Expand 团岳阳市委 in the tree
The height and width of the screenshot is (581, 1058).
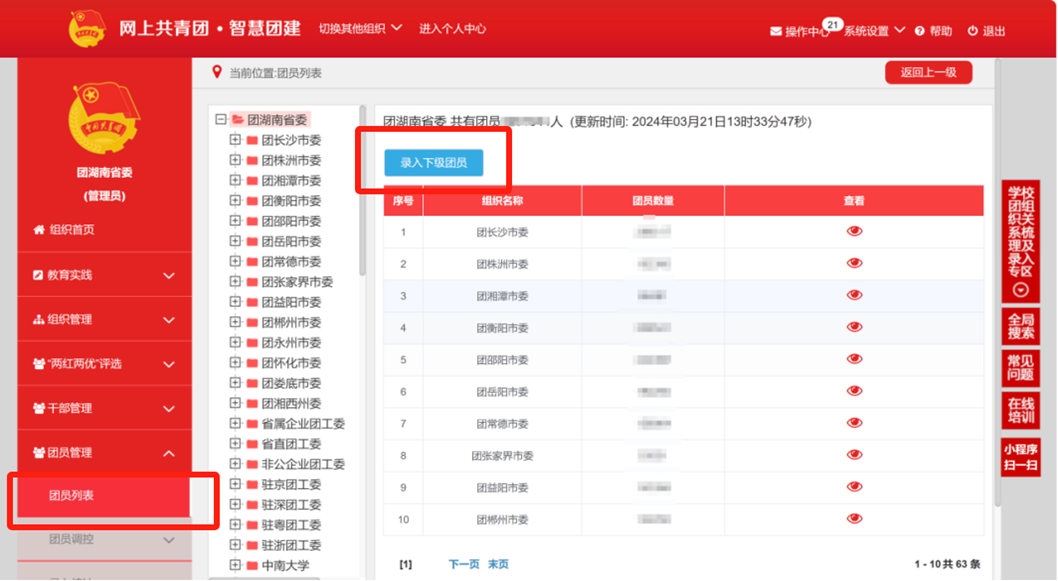point(235,241)
